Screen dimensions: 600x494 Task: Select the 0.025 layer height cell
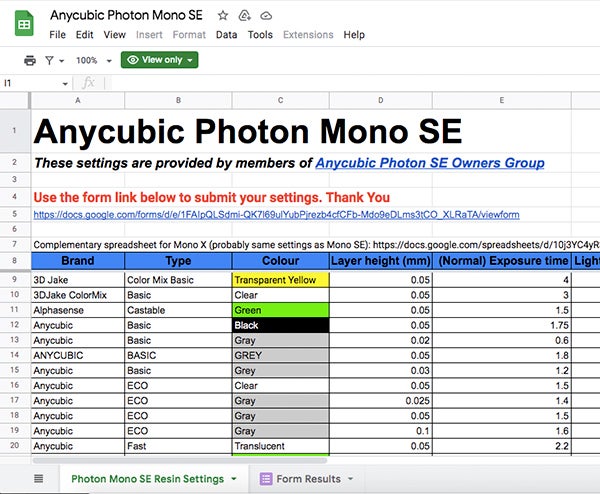point(381,401)
